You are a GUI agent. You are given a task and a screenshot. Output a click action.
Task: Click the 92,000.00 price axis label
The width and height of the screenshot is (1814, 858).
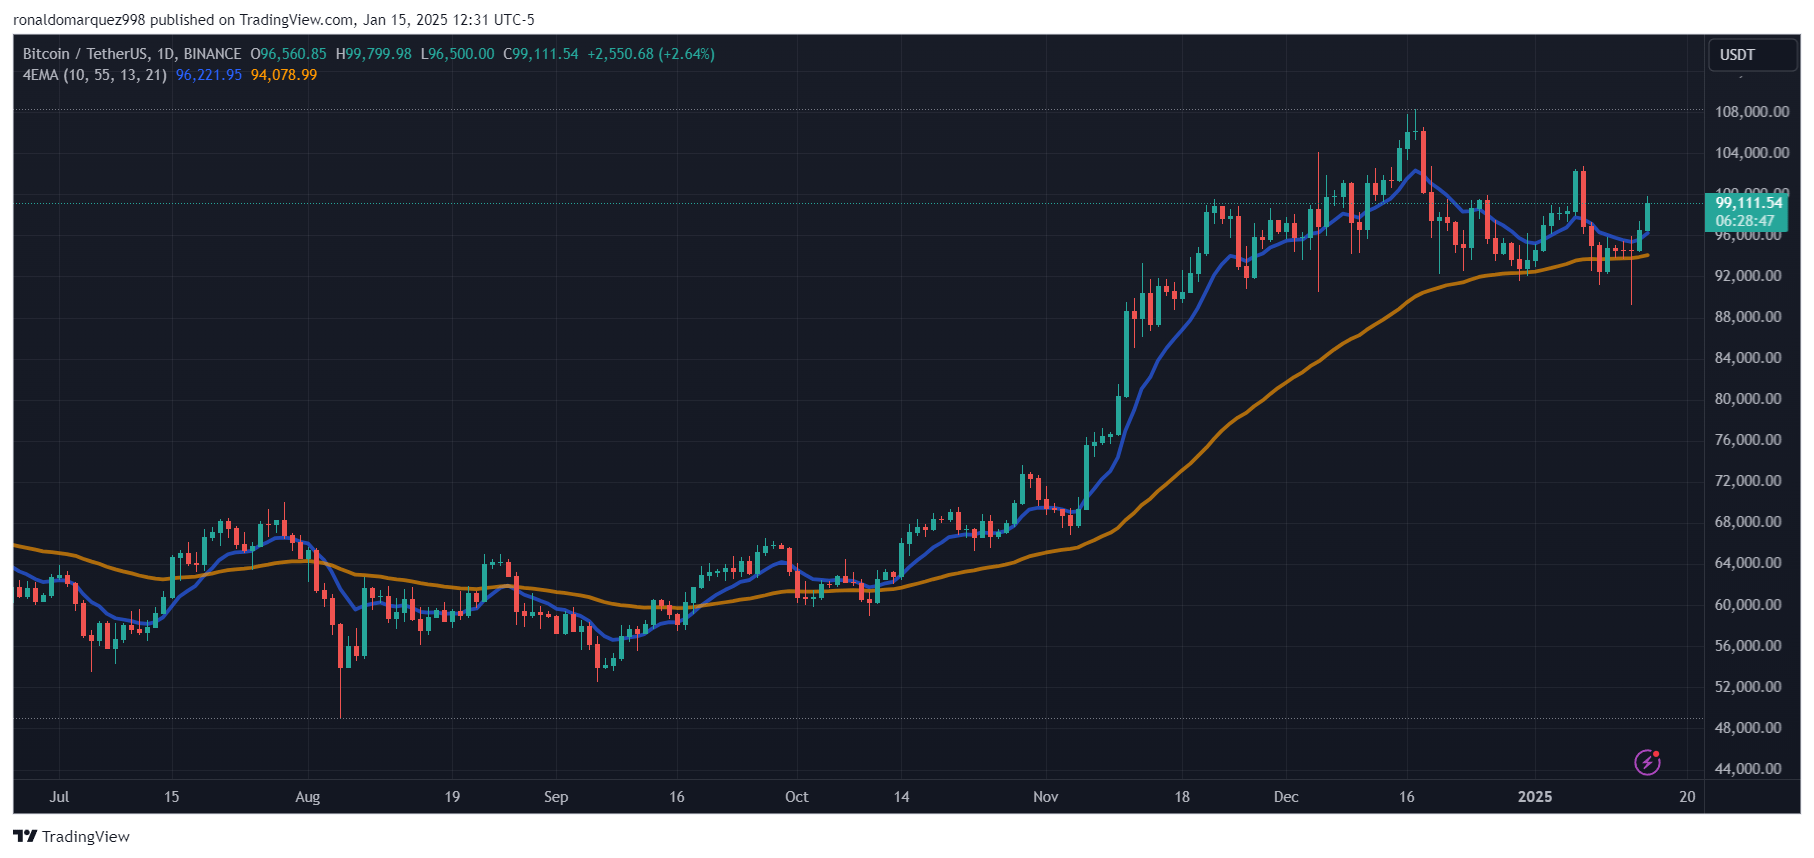pyautogui.click(x=1748, y=276)
